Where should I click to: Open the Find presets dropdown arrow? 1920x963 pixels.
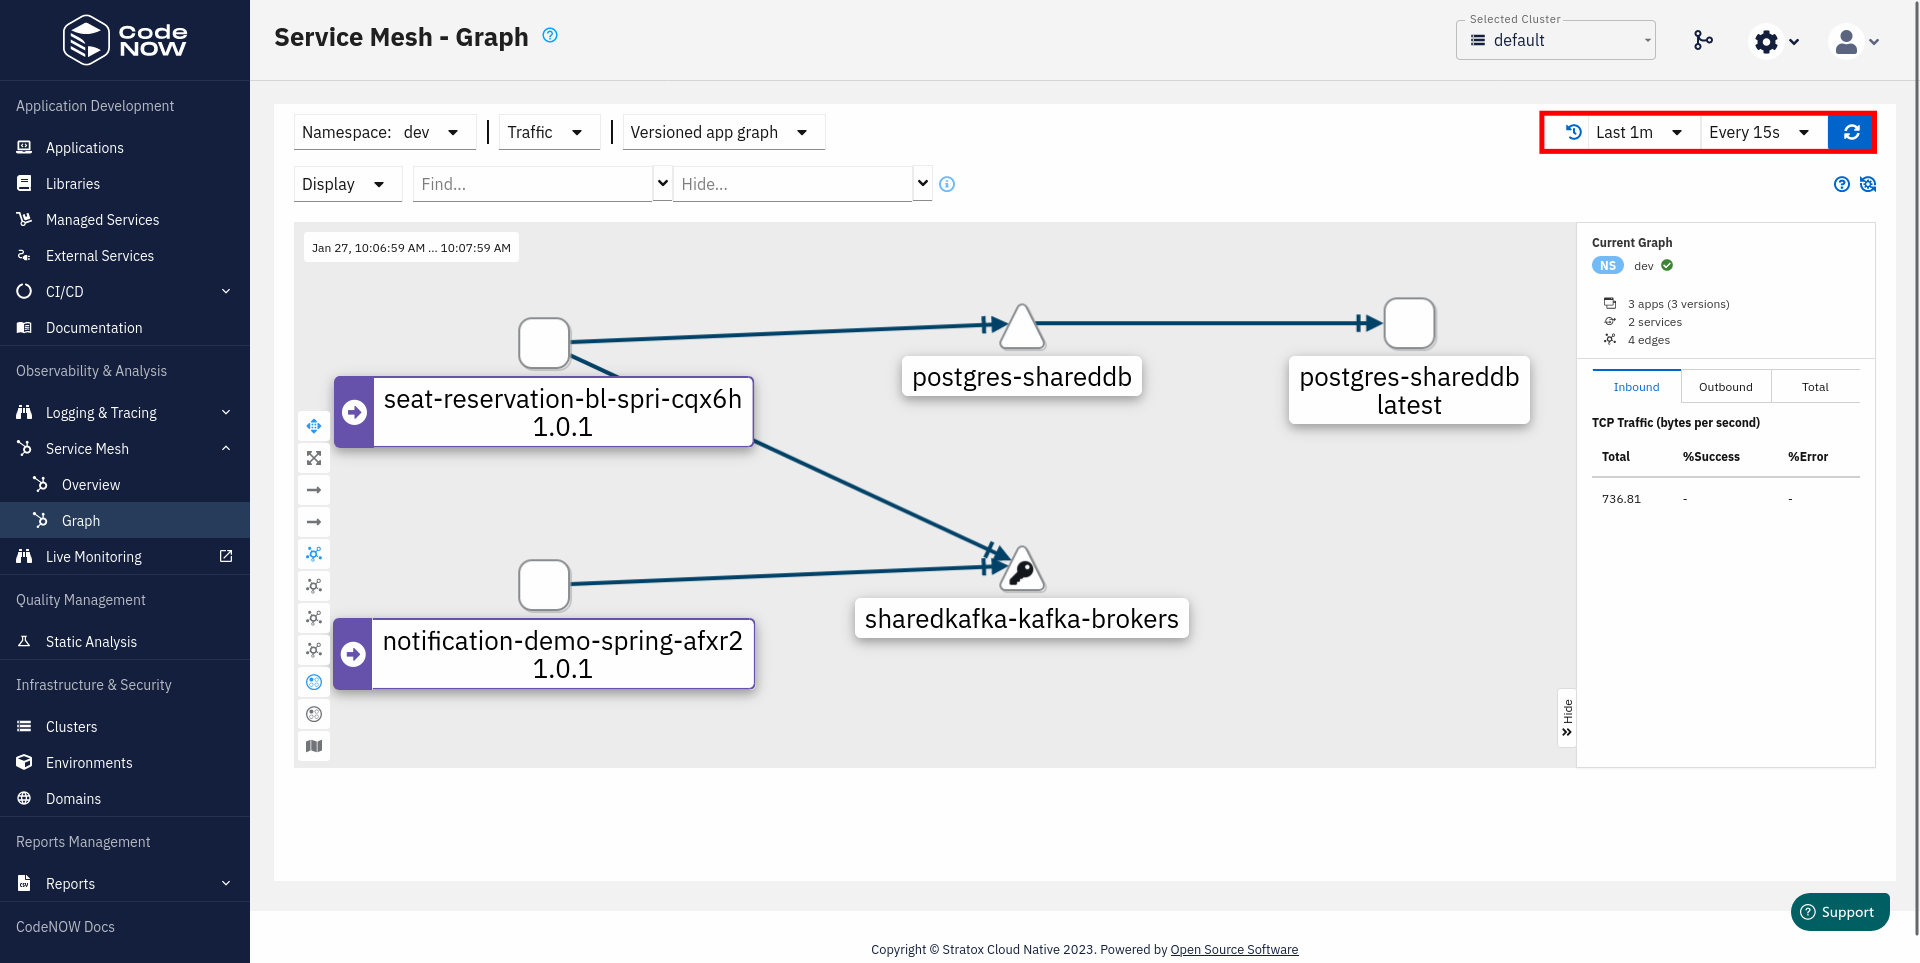[662, 183]
